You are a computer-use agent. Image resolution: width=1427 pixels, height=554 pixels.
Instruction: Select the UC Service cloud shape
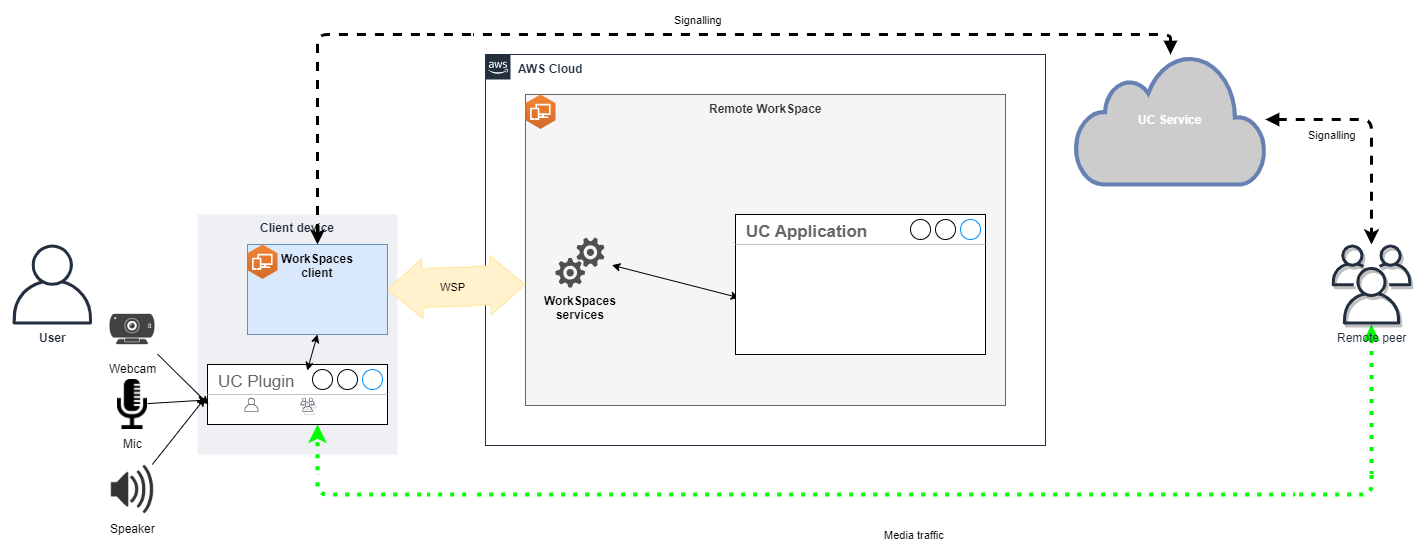tap(1169, 125)
